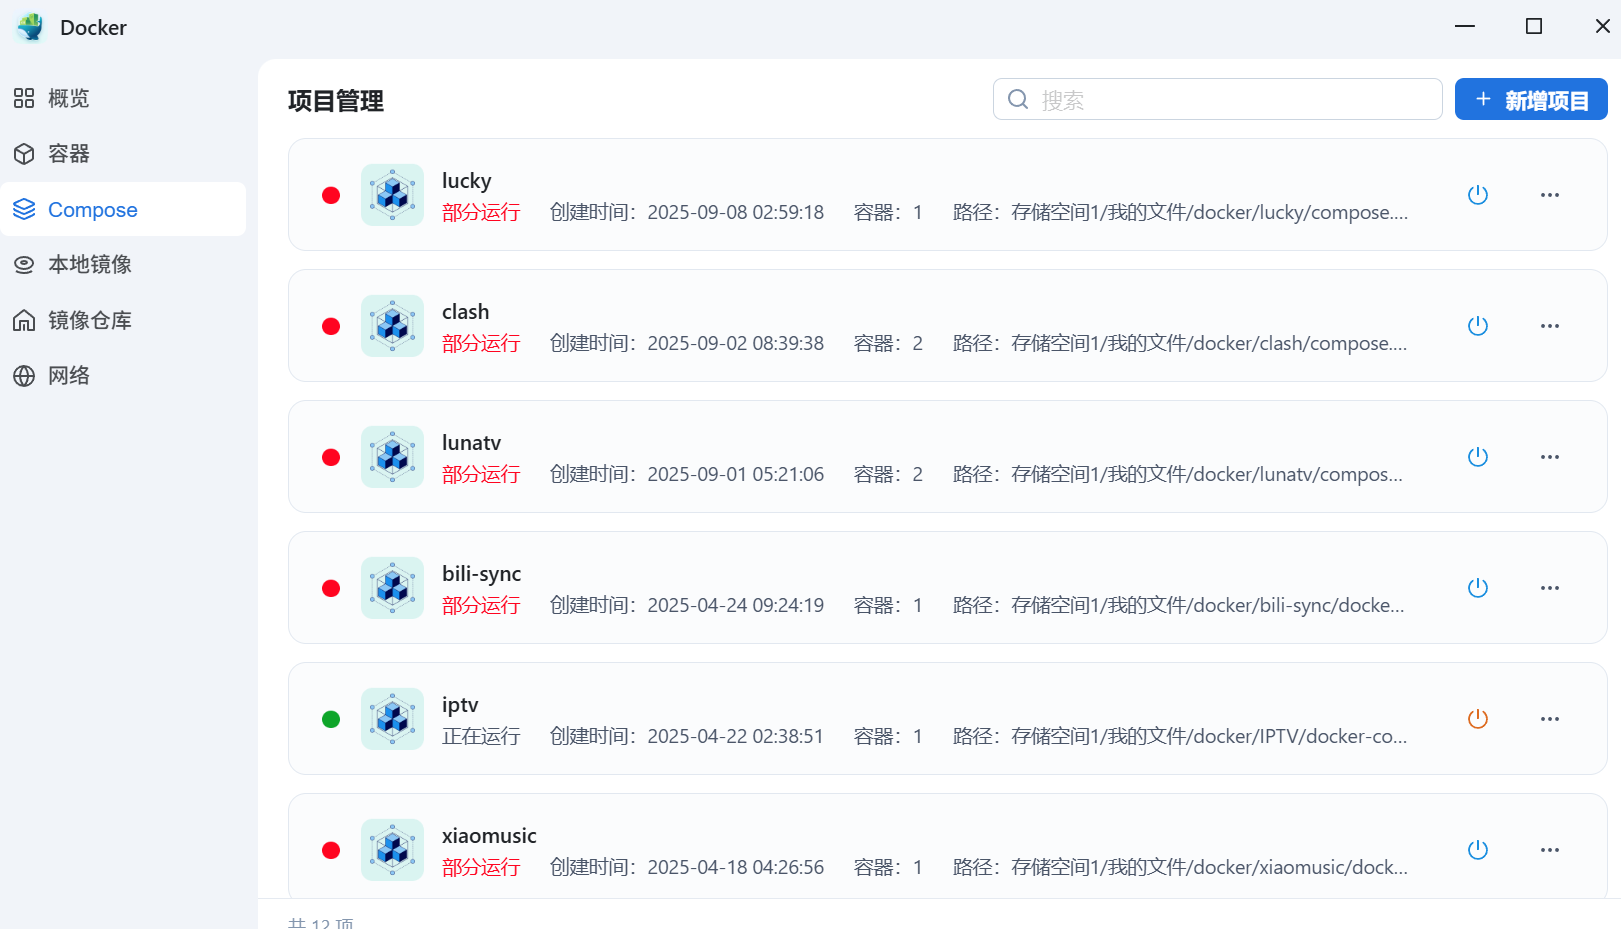Open more options for lunatv project
The height and width of the screenshot is (929, 1621).
tap(1550, 457)
